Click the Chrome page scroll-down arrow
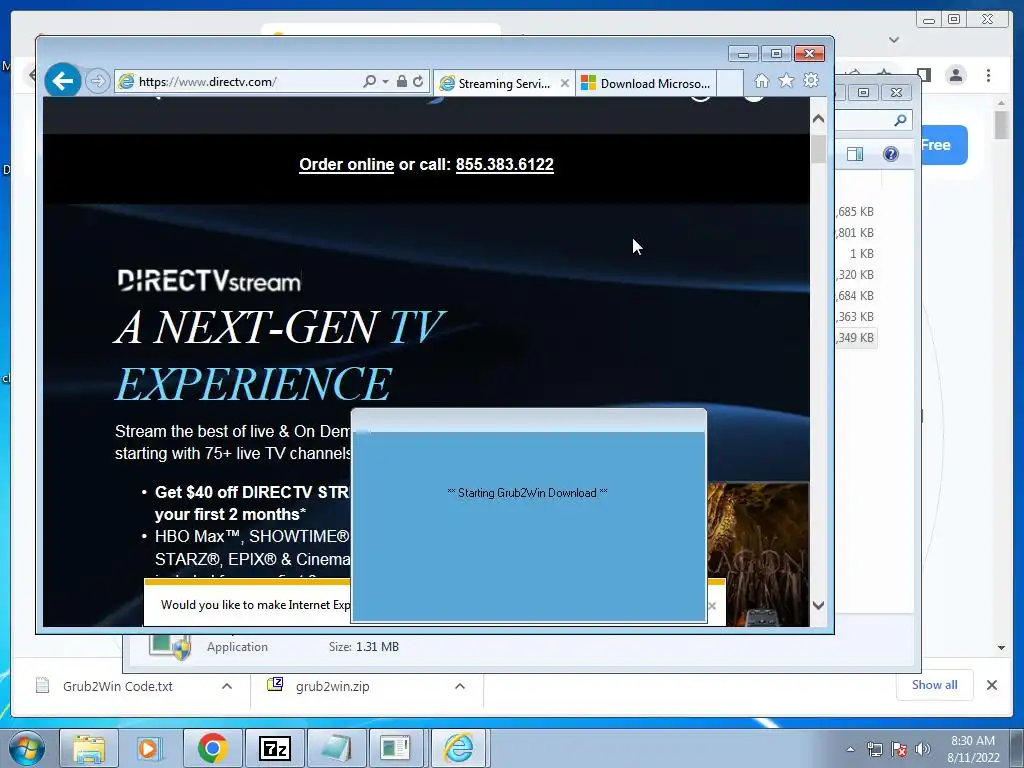This screenshot has width=1024, height=768. pyautogui.click(x=1002, y=648)
